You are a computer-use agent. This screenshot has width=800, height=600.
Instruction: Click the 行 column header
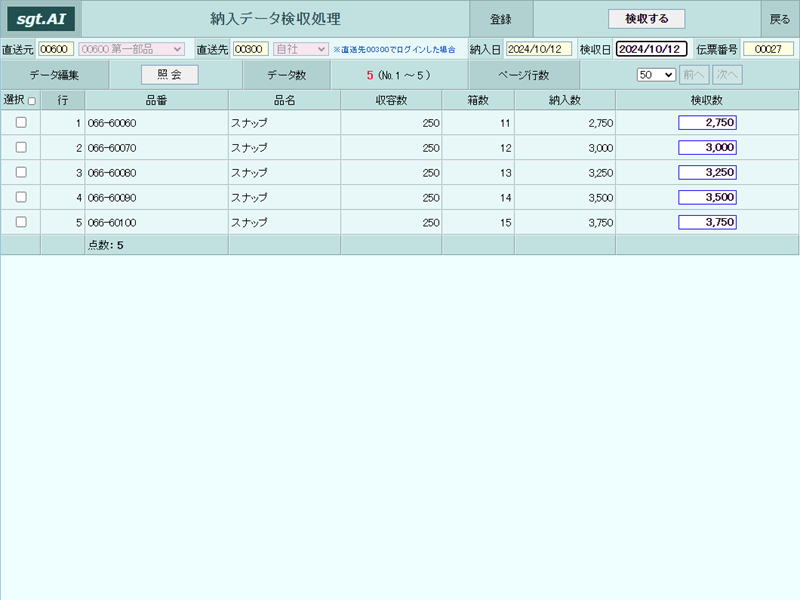[63, 101]
